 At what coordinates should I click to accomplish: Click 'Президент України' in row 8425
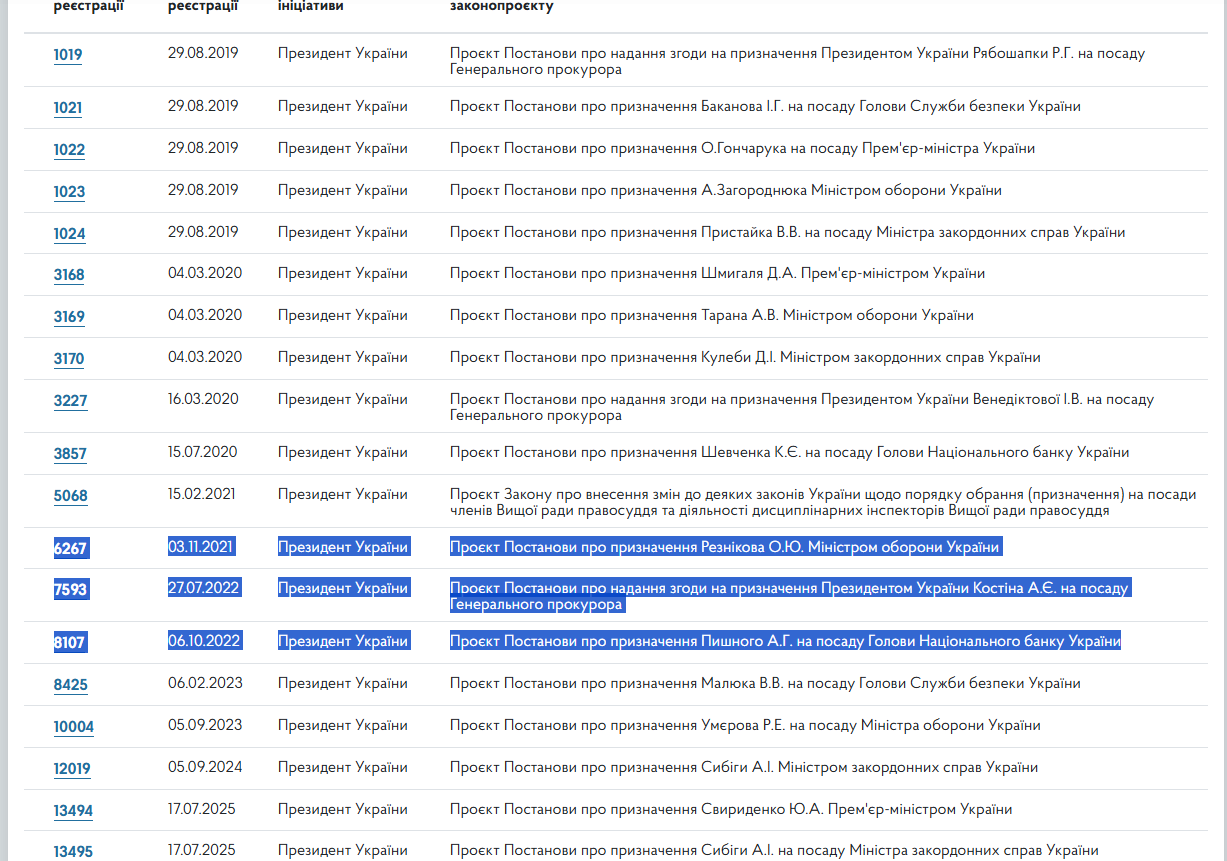343,683
